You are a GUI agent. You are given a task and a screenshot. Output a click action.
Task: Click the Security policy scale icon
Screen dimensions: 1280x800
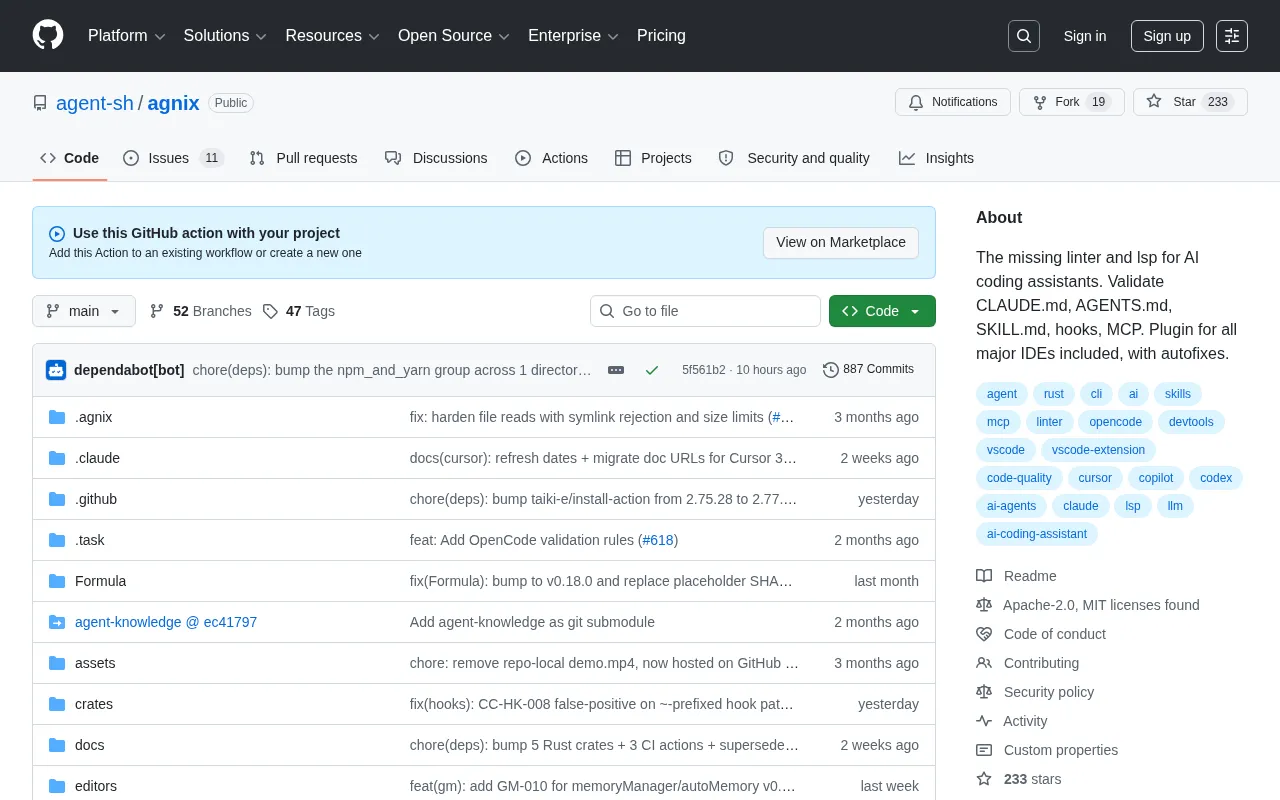click(984, 692)
